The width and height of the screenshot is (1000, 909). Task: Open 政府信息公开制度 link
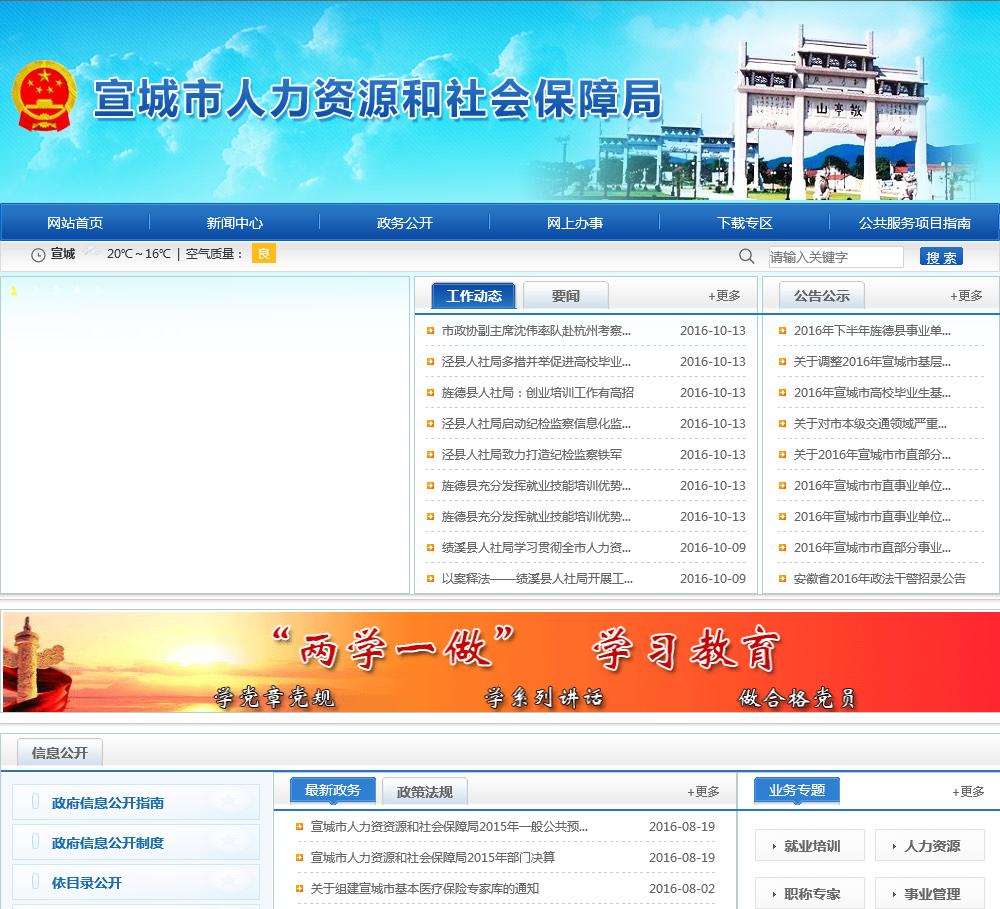(108, 843)
